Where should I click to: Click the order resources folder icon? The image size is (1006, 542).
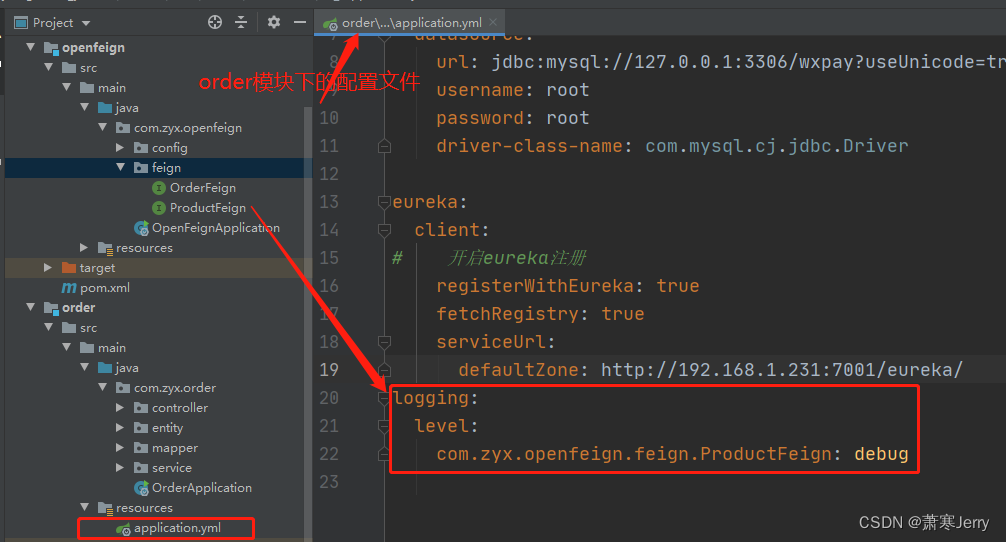pyautogui.click(x=105, y=508)
